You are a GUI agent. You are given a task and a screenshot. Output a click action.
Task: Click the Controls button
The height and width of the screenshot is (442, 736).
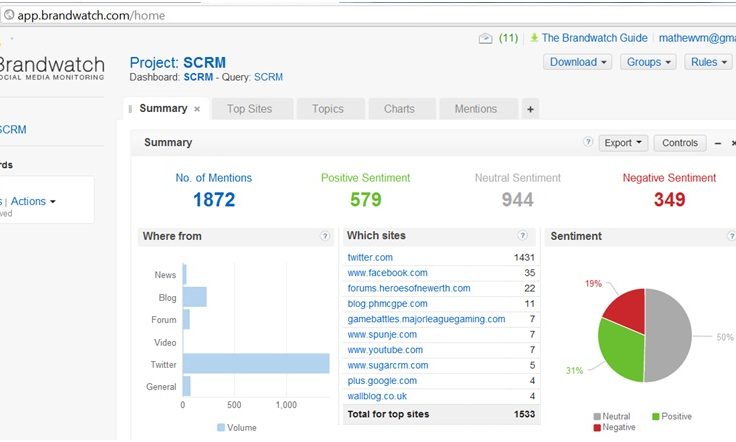coord(680,143)
